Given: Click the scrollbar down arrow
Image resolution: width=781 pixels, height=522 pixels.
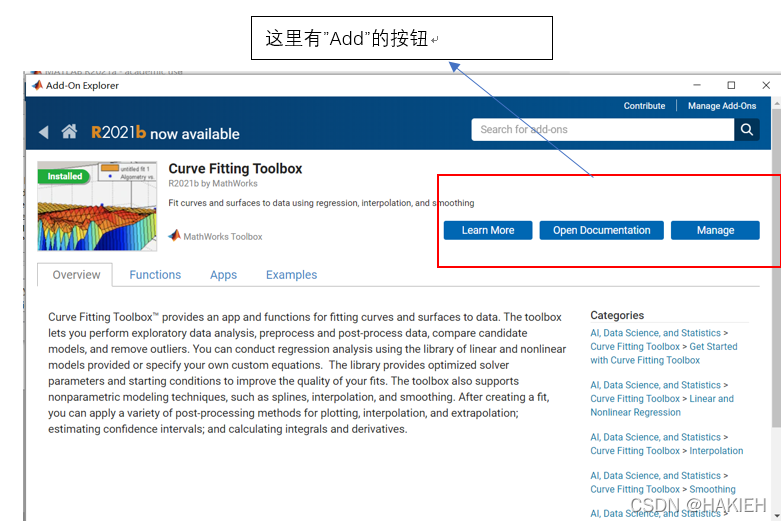Looking at the screenshot, I should [776, 516].
